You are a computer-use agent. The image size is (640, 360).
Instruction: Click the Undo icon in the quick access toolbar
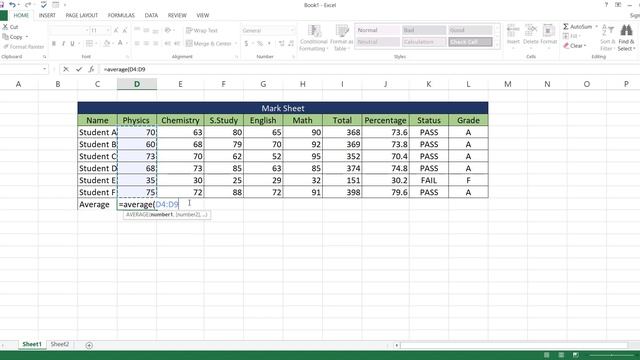pos(12,5)
